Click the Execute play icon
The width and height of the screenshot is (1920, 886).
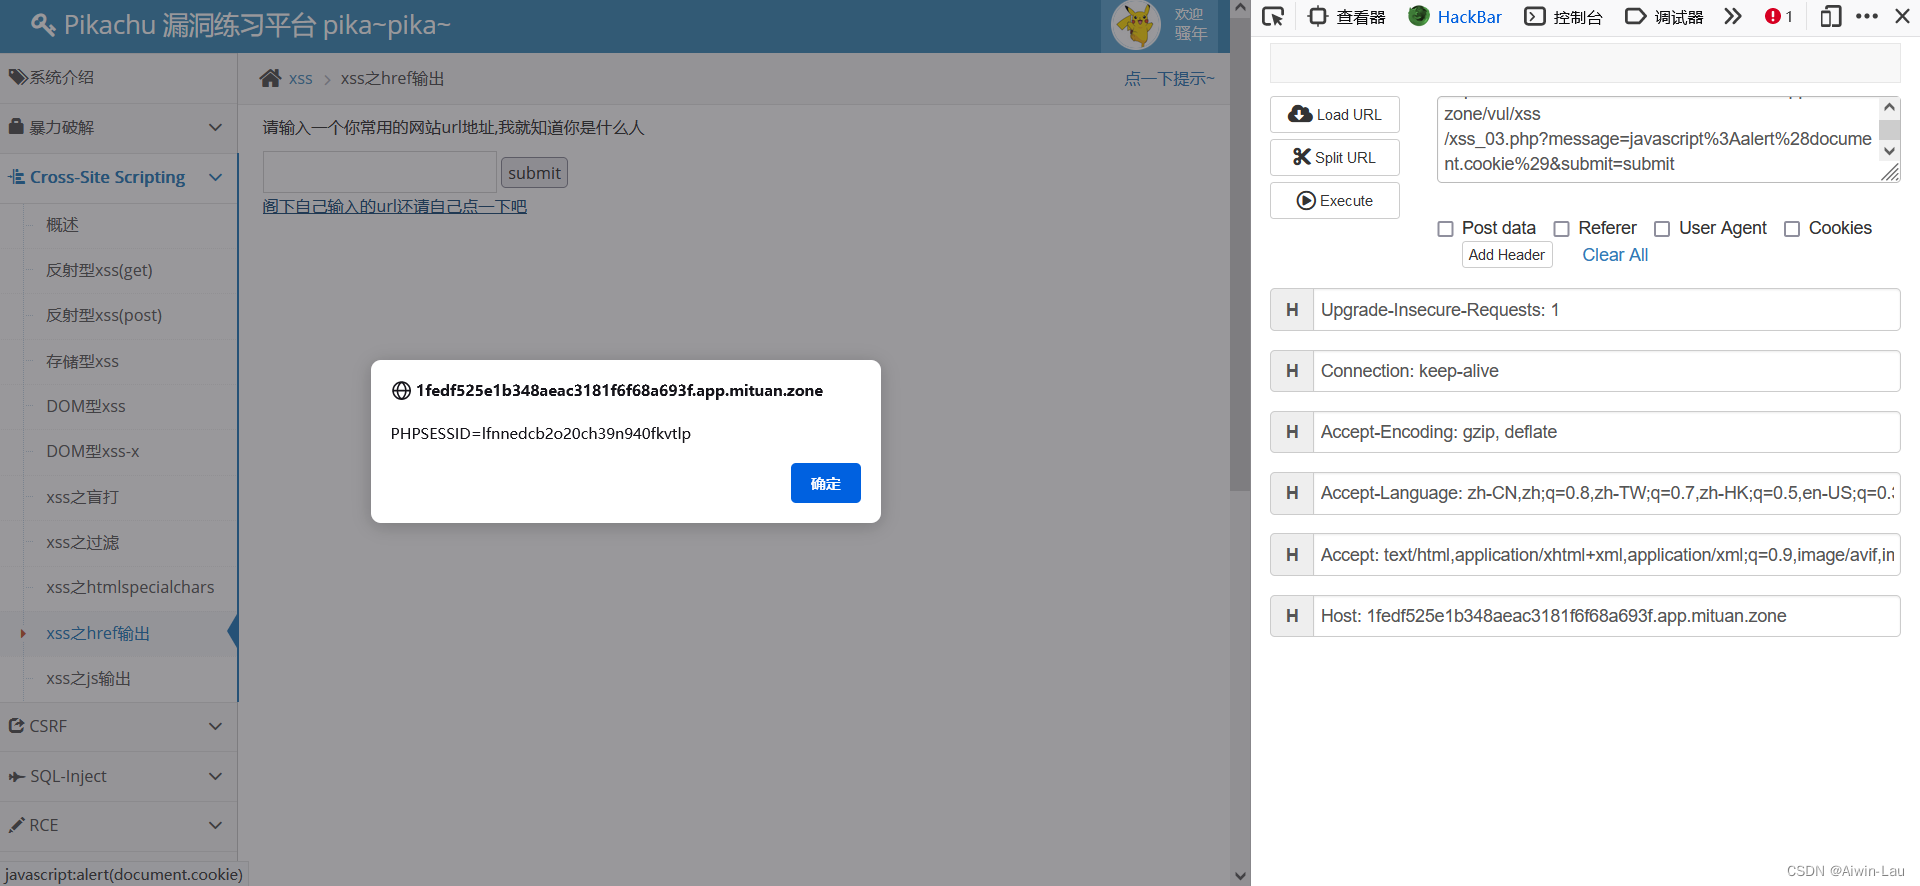pos(1306,201)
